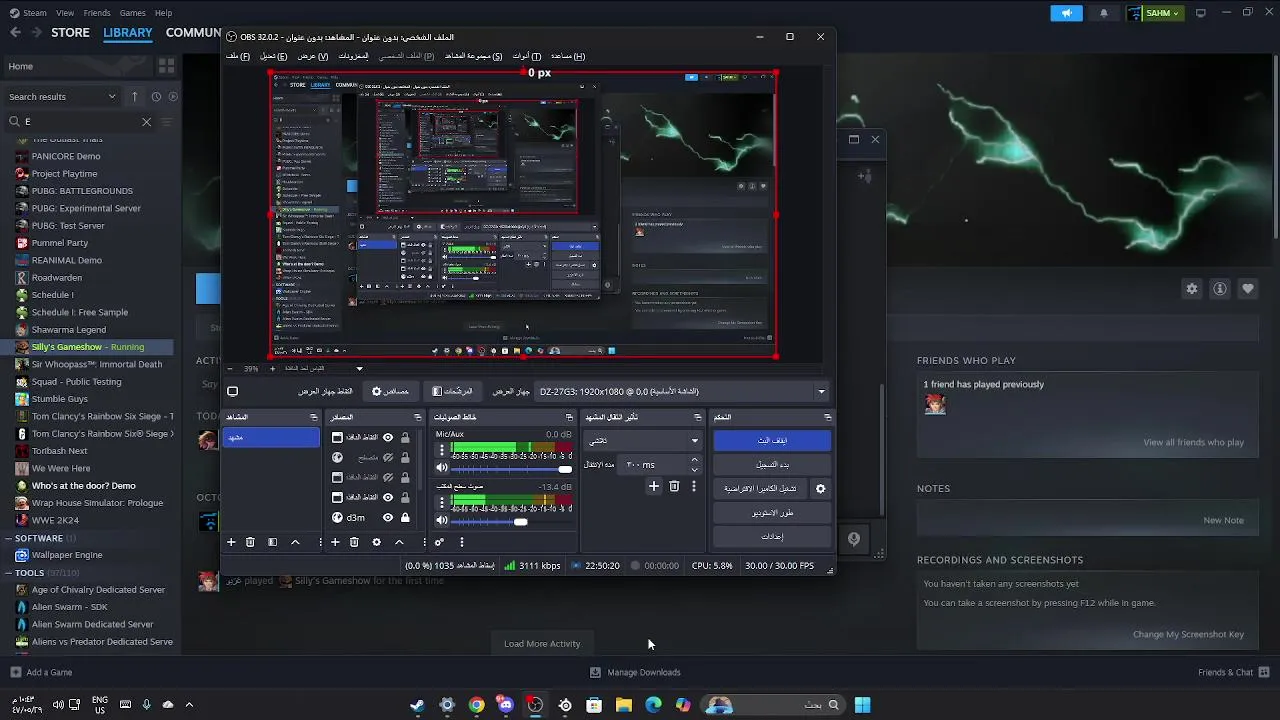Mute the desktop audio speaker icon
This screenshot has height=720, width=1280.
[442, 521]
